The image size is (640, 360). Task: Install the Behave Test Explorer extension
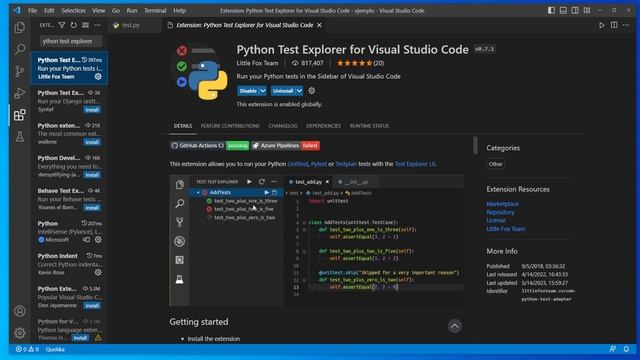pos(92,208)
